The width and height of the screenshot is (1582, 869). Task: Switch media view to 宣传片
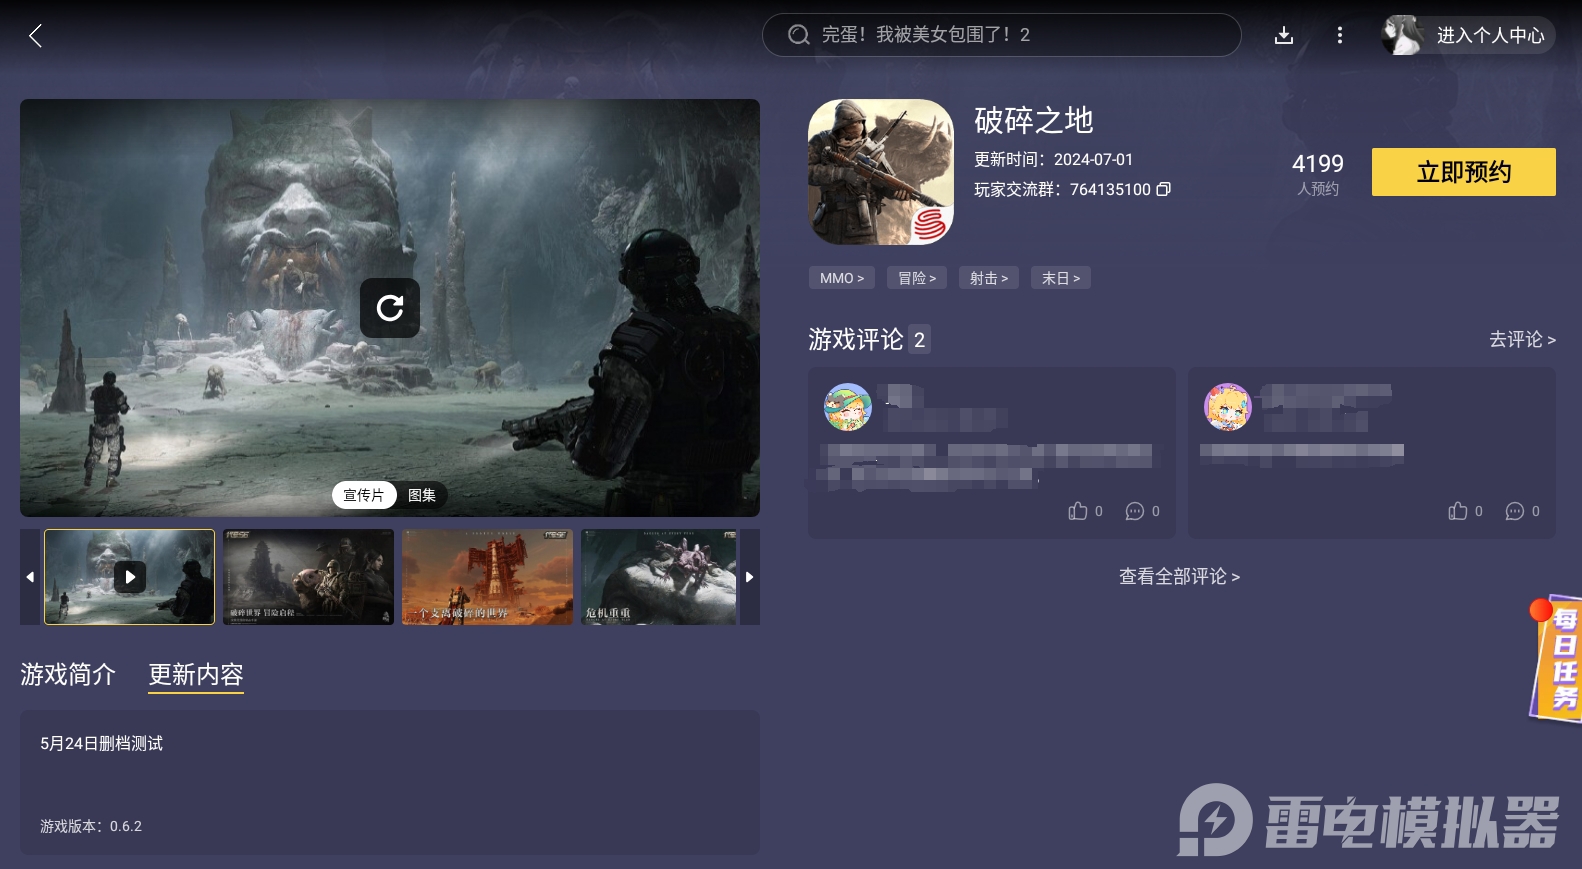pos(364,495)
